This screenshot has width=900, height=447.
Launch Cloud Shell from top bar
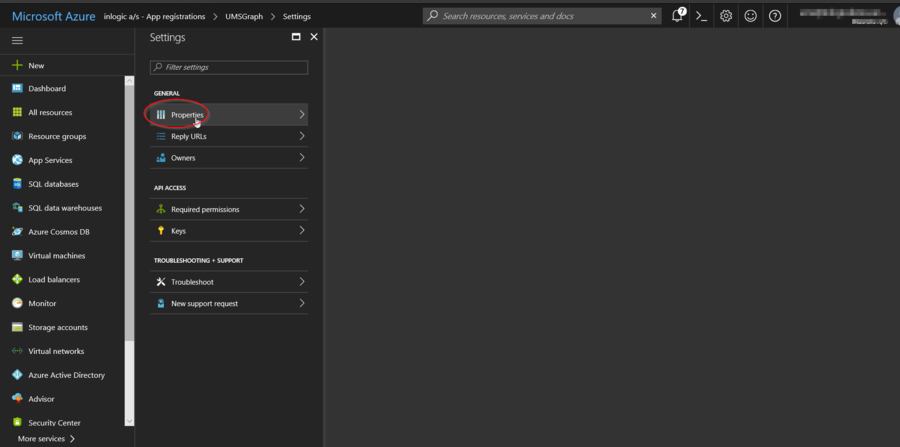coord(702,16)
